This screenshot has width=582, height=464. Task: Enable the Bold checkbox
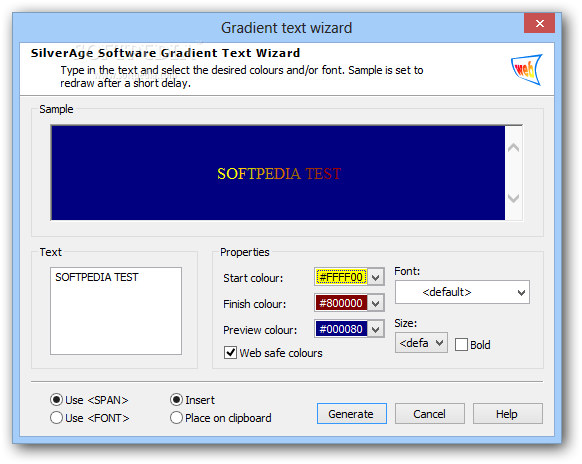pos(461,344)
